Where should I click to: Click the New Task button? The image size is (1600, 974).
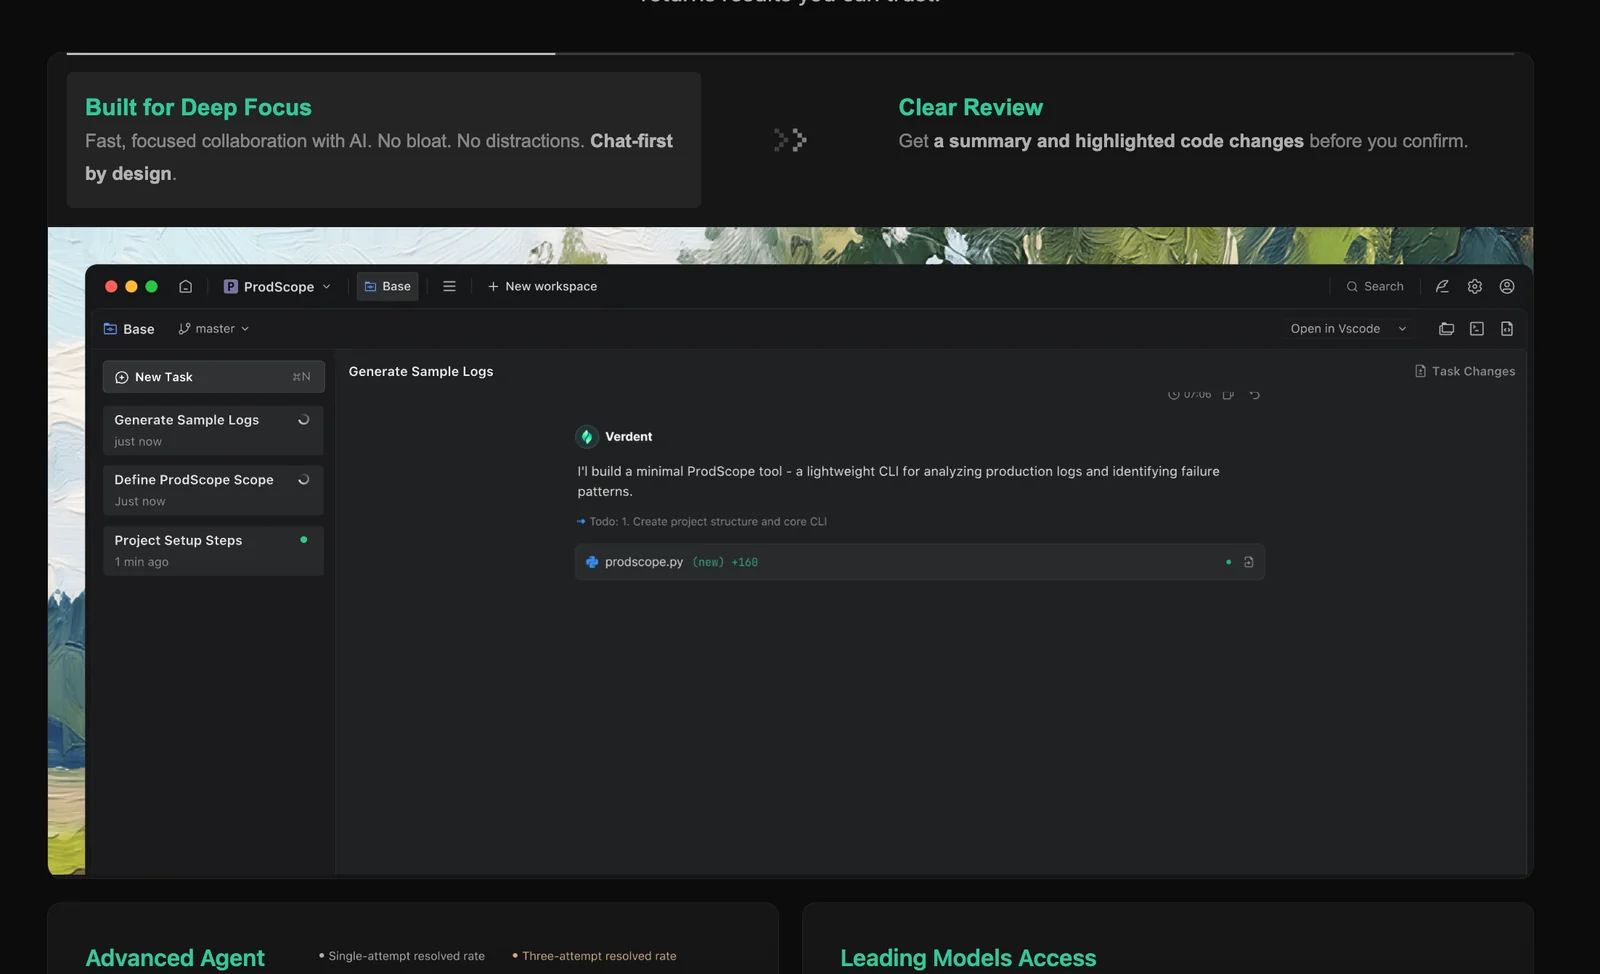[213, 377]
